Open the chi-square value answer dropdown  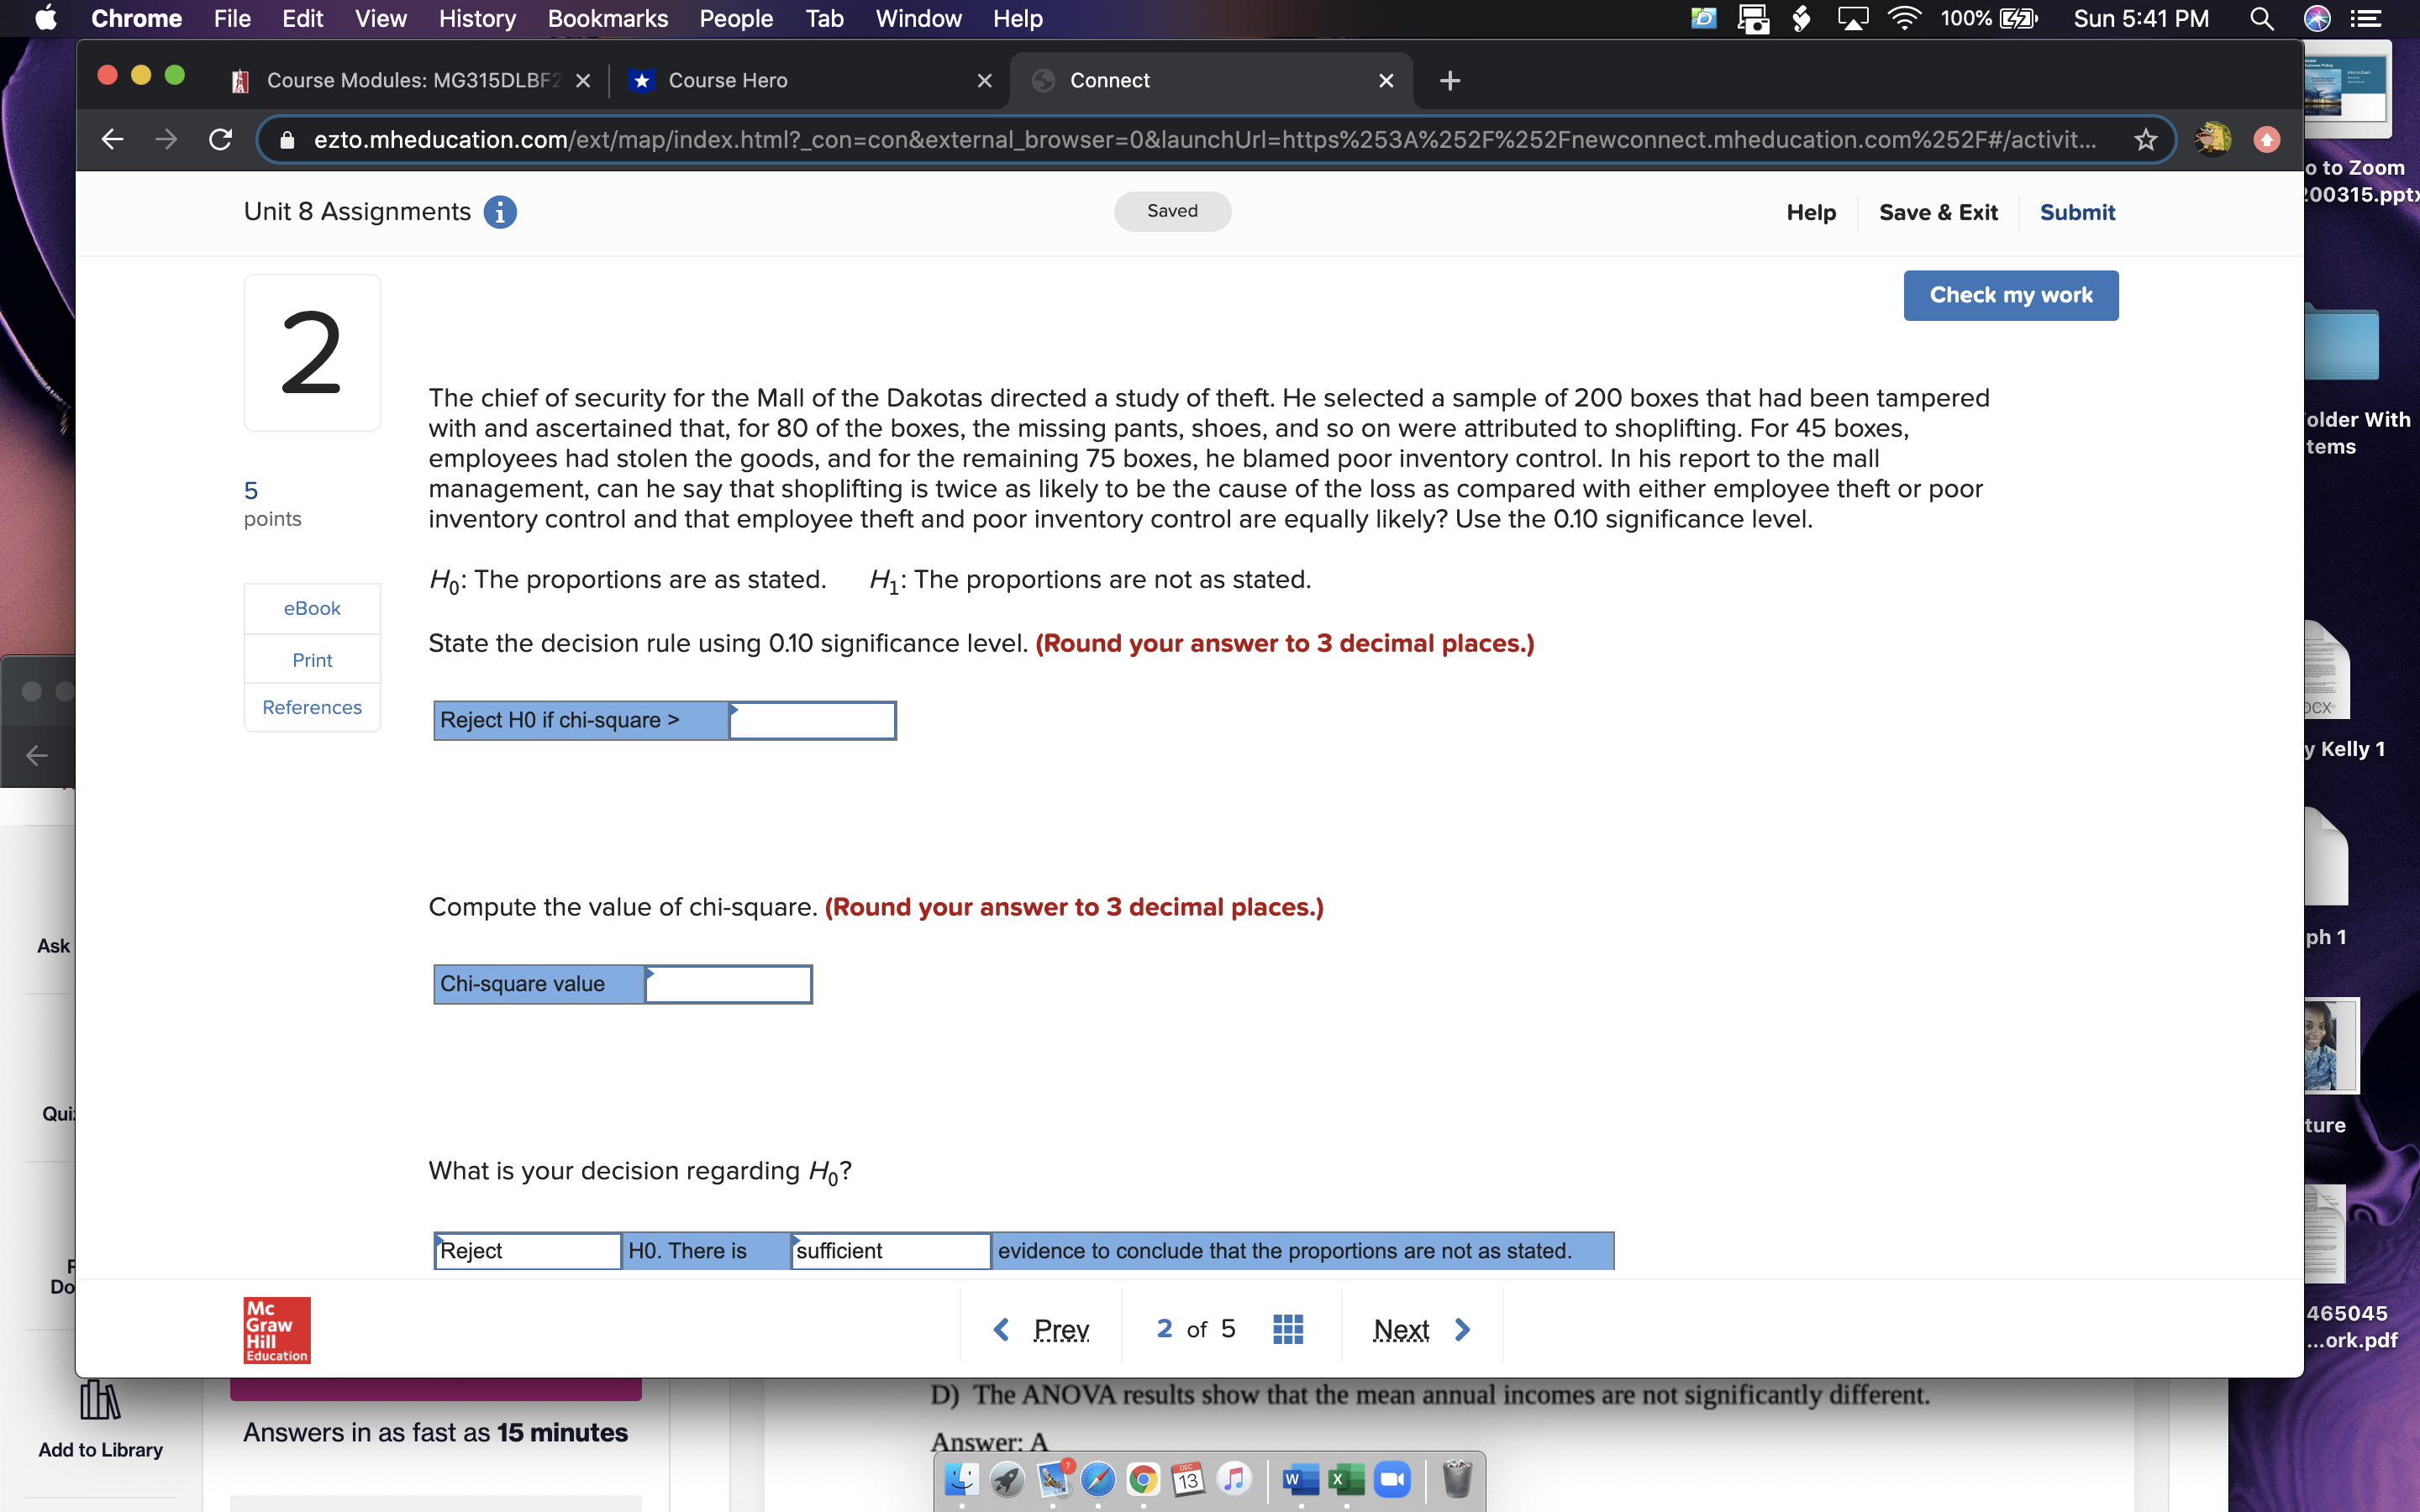[x=728, y=983]
